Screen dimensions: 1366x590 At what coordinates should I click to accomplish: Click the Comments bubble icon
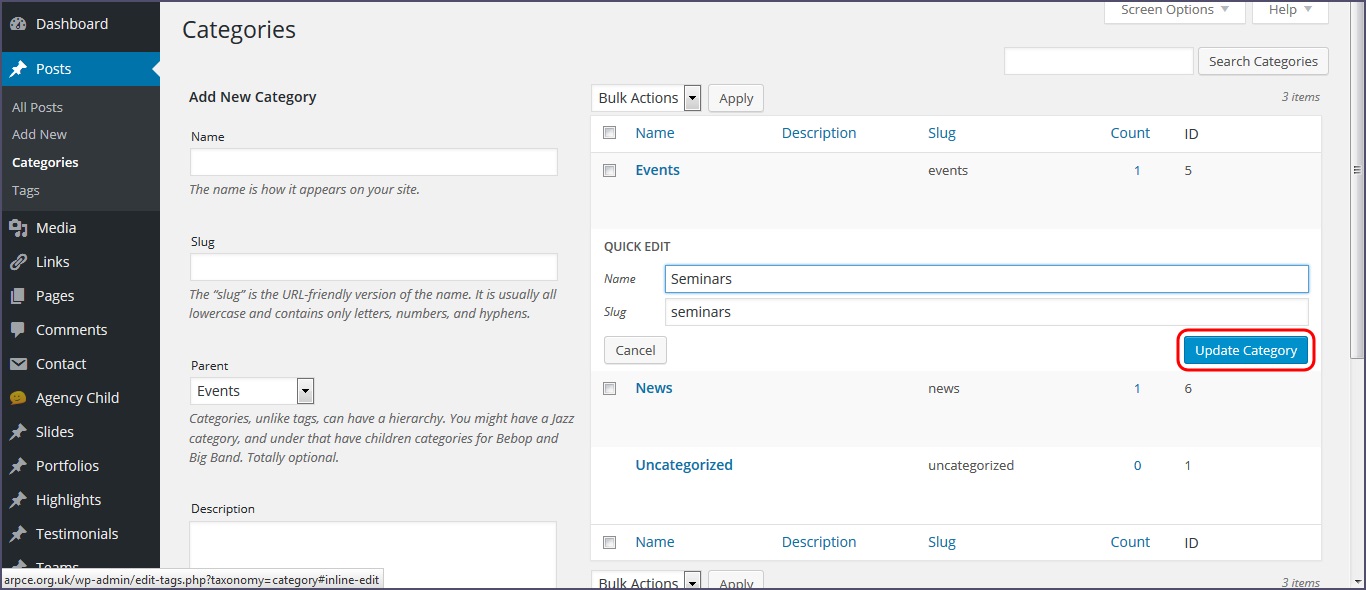tap(18, 330)
